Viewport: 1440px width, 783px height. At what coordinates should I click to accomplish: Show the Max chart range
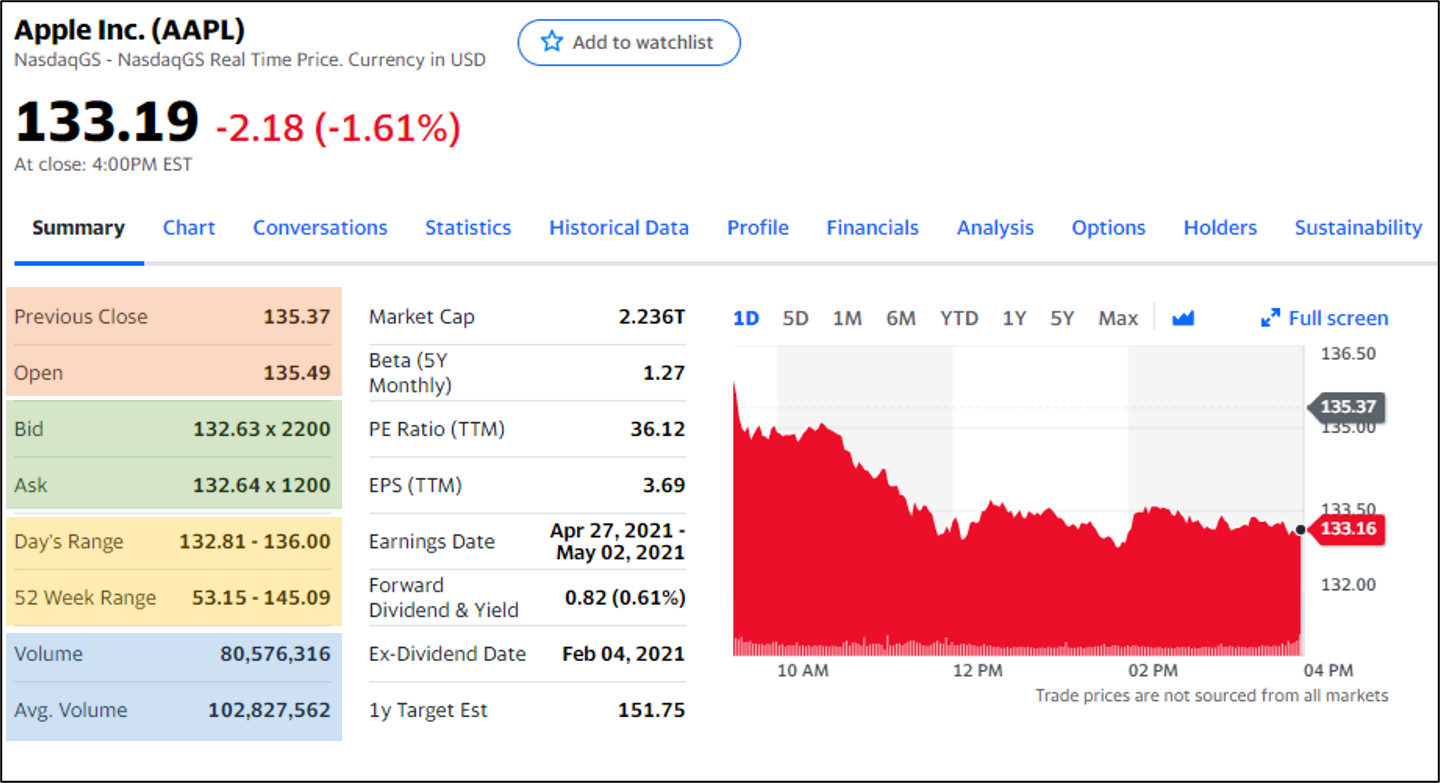1118,318
